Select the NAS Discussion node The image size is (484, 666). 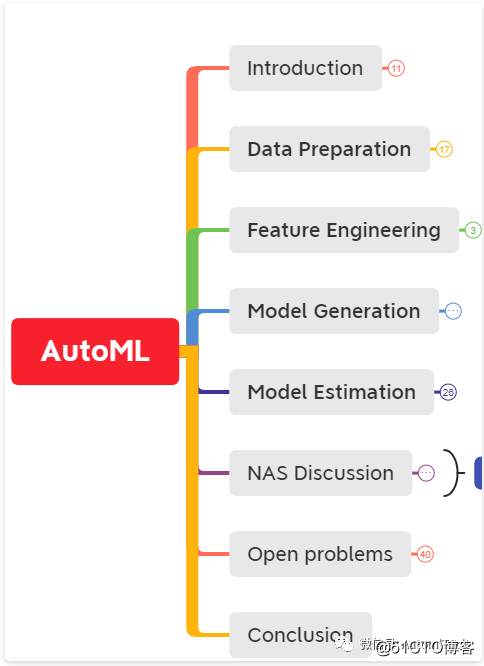(321, 473)
